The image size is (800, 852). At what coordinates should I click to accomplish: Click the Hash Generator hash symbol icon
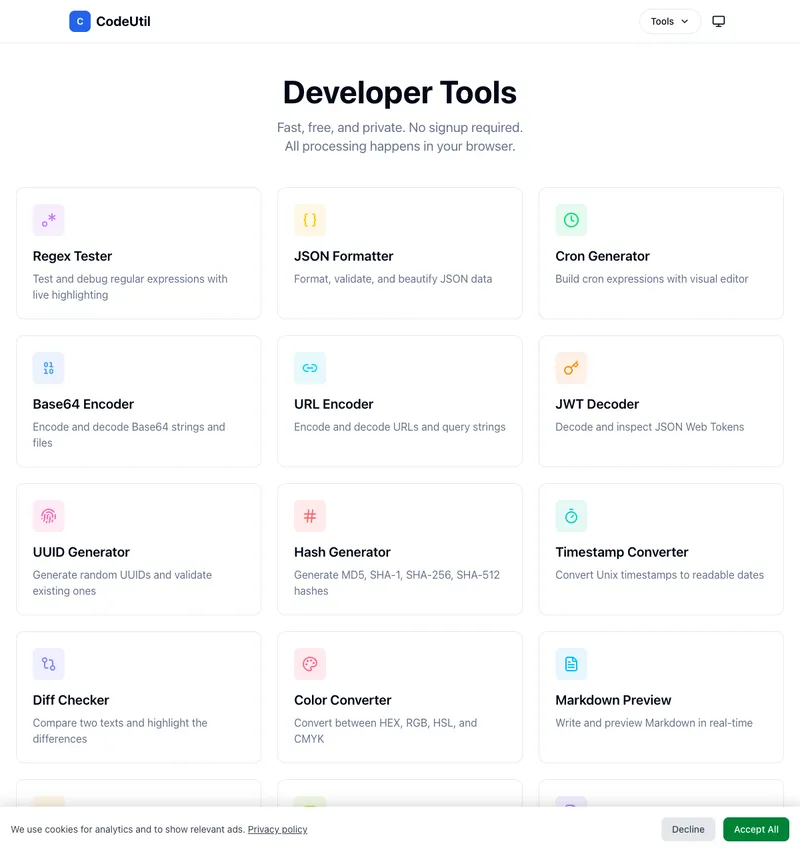[x=310, y=516]
